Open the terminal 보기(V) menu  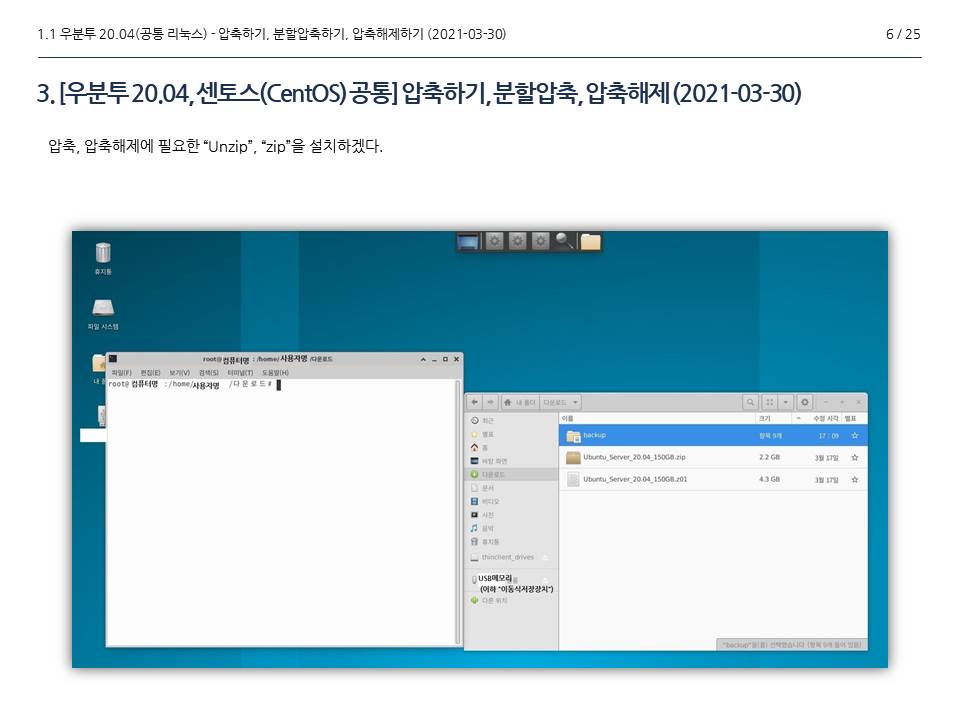coord(179,372)
